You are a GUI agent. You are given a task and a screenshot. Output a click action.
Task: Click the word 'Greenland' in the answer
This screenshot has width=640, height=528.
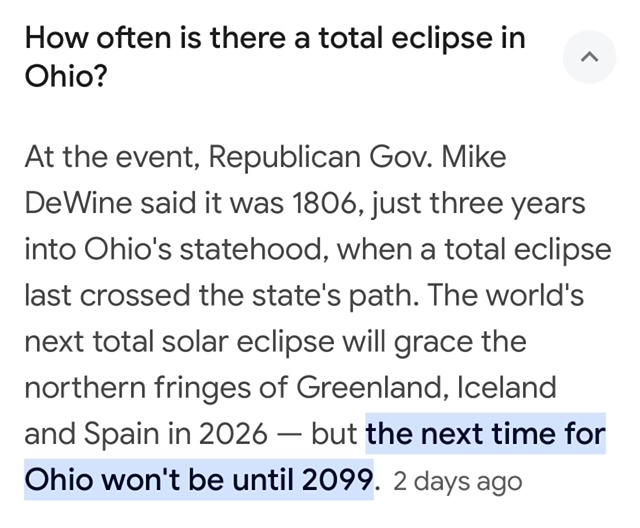[369, 387]
